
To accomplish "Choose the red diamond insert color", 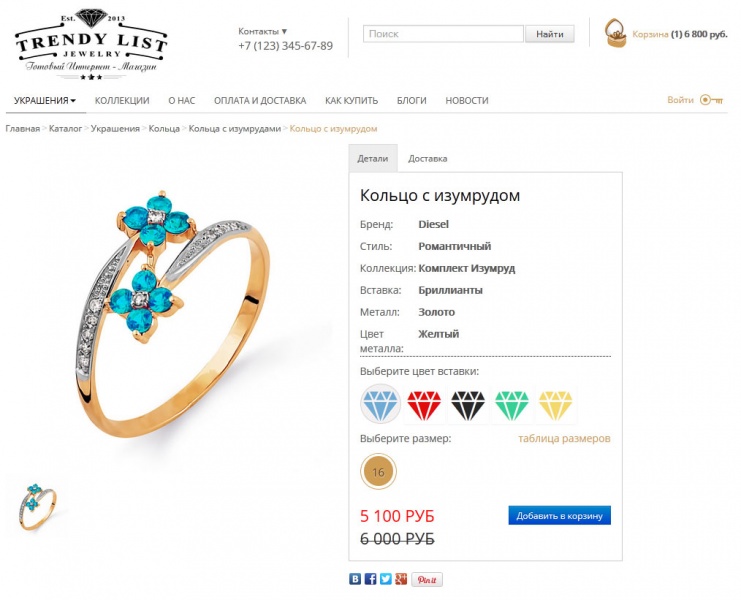I will pyautogui.click(x=424, y=405).
